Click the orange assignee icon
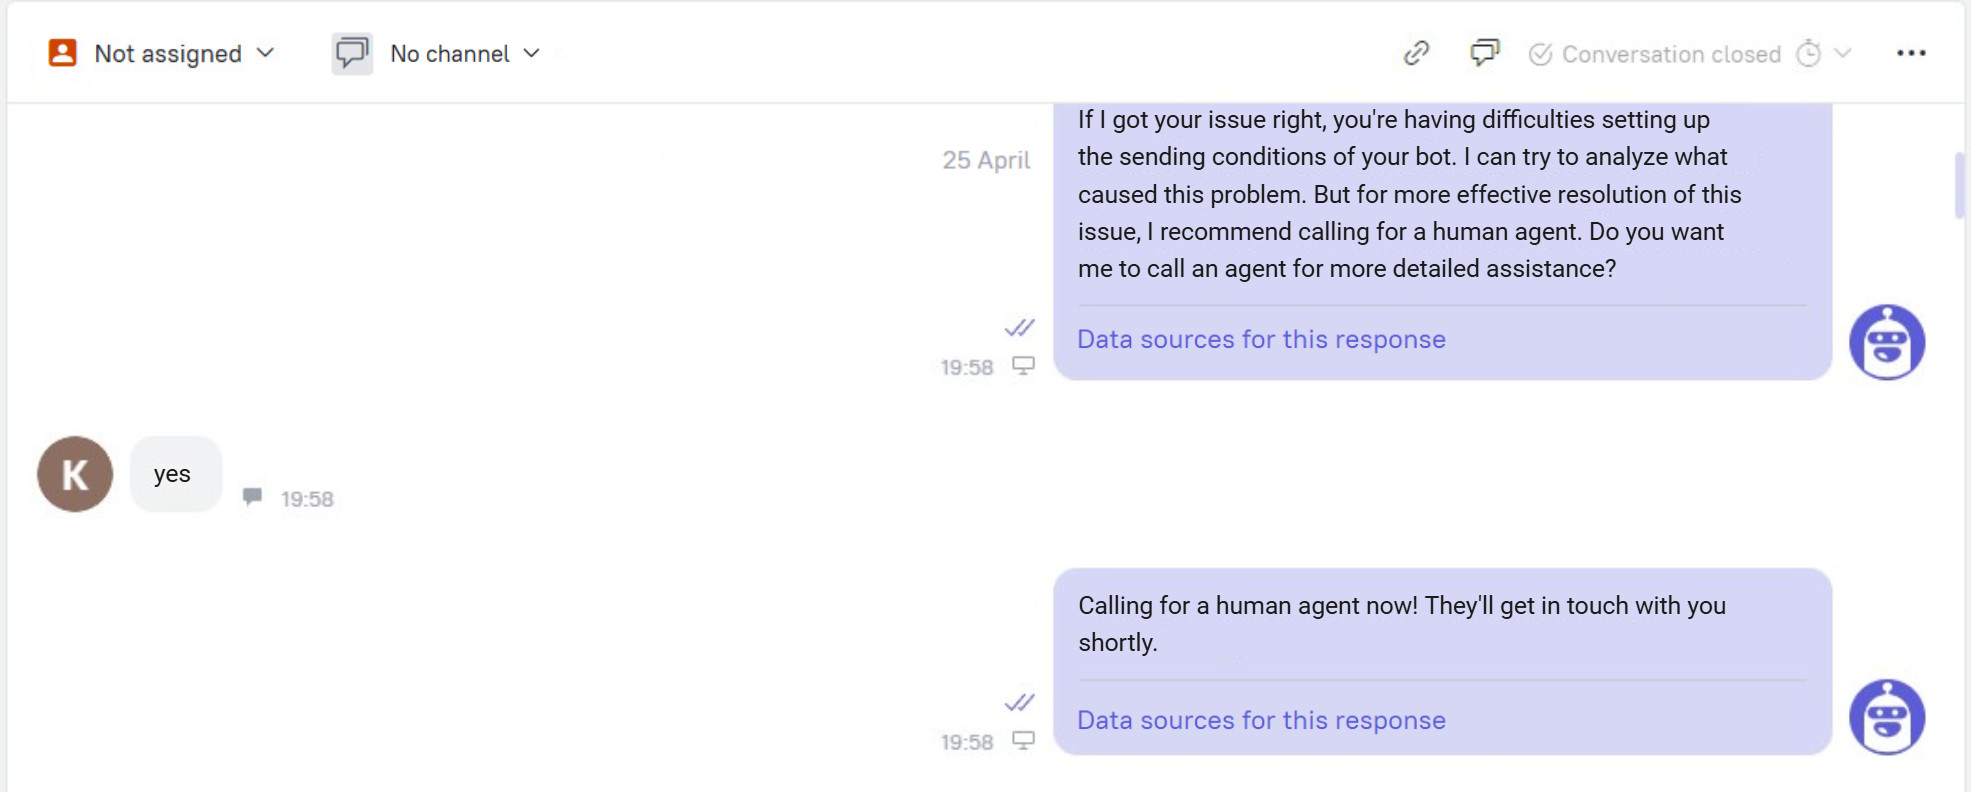The image size is (1971, 792). point(62,53)
